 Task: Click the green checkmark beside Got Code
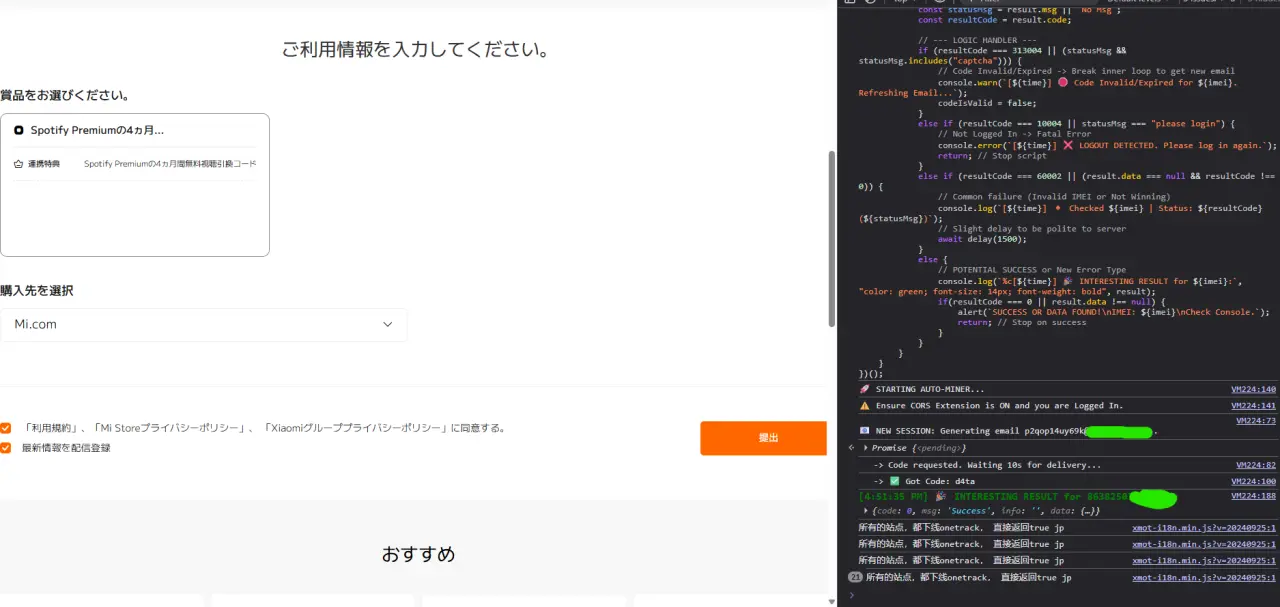(895, 481)
